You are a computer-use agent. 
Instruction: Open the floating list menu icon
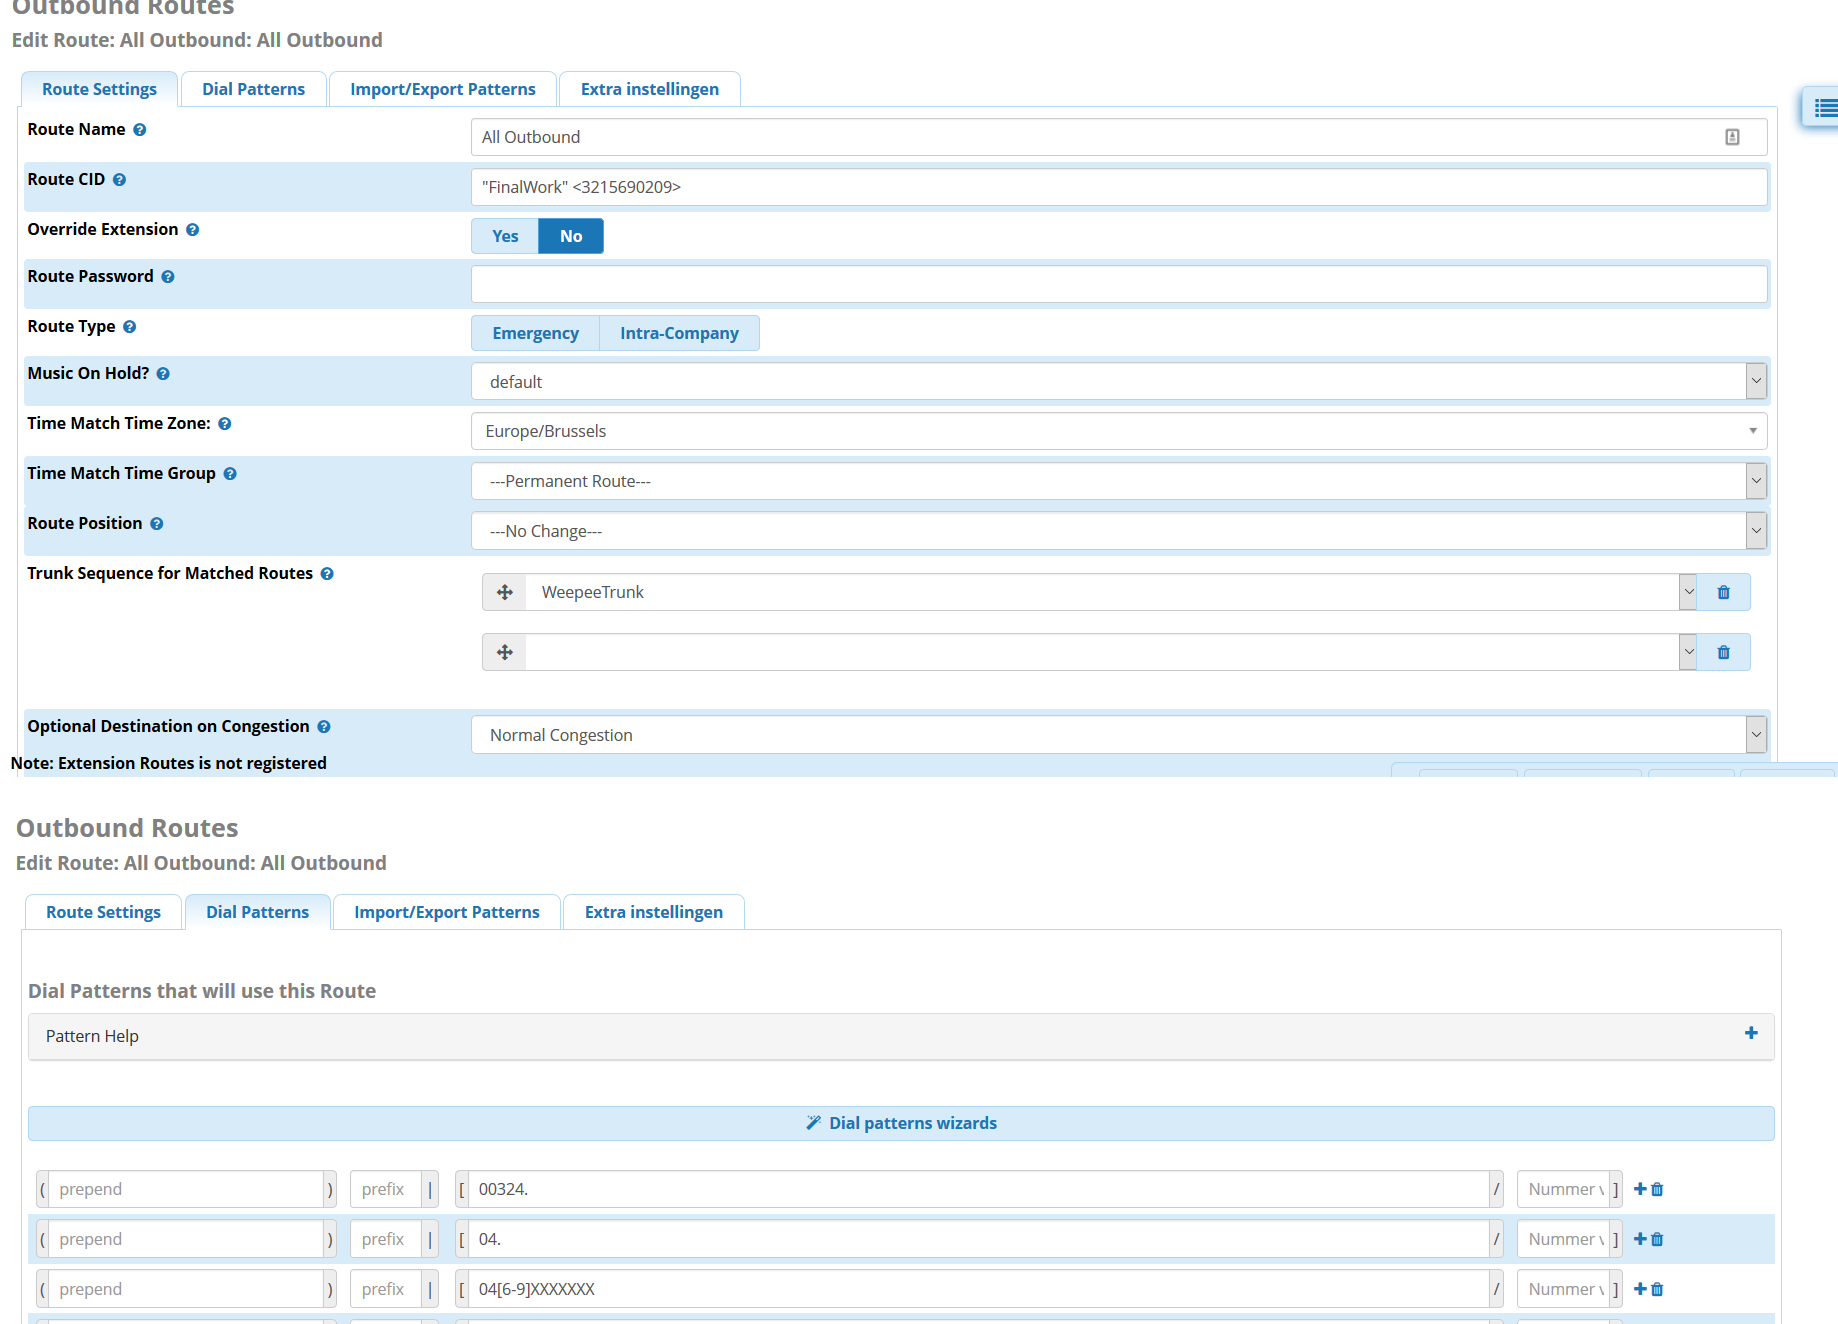tap(1824, 108)
